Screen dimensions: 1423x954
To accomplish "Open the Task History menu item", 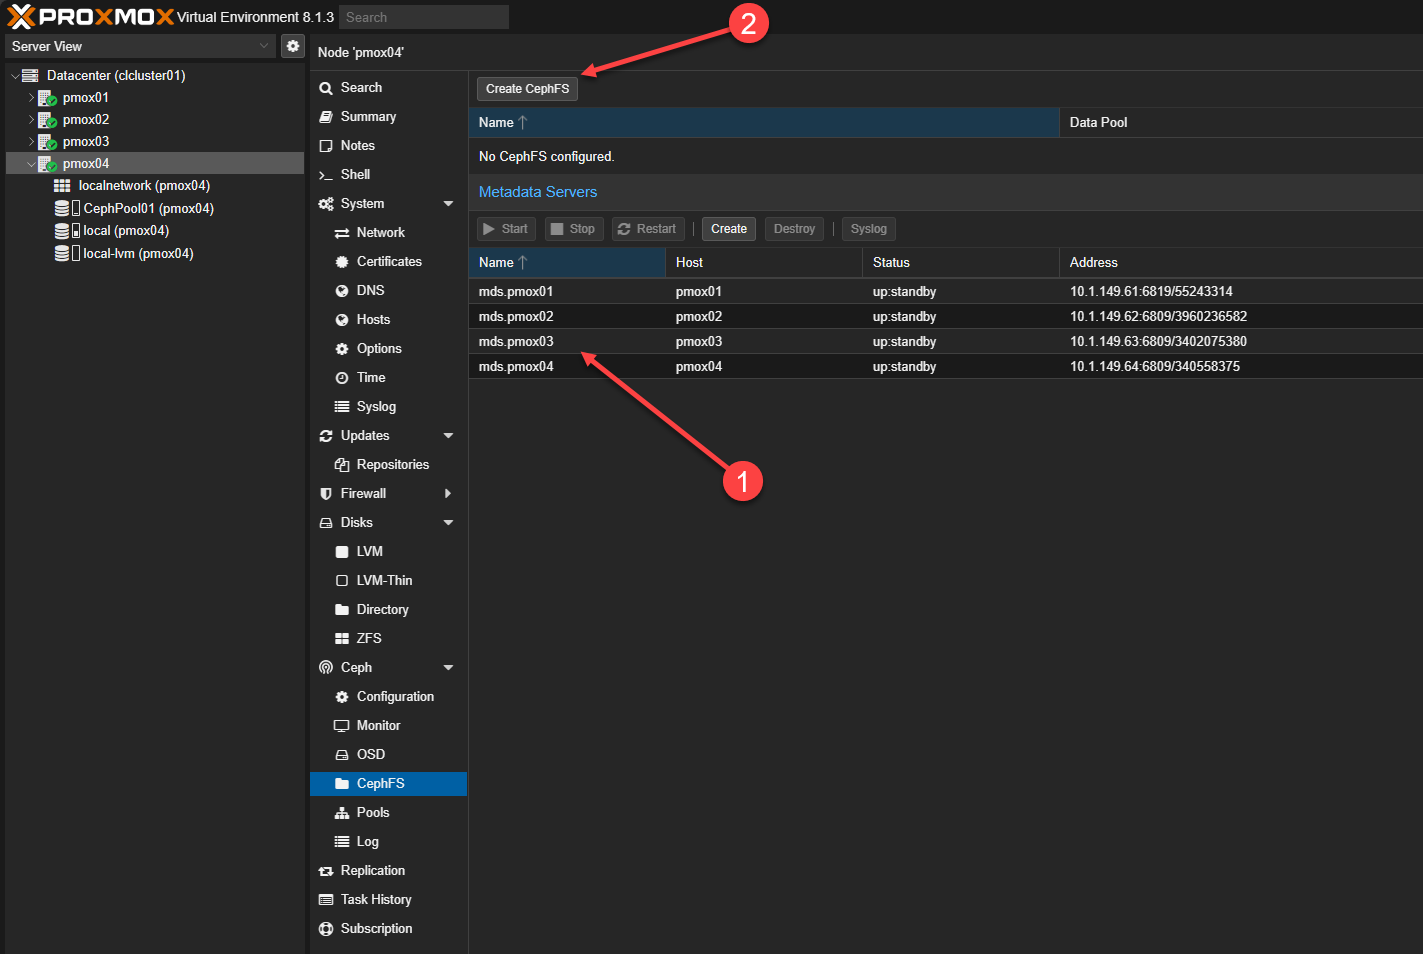I will [x=388, y=900].
